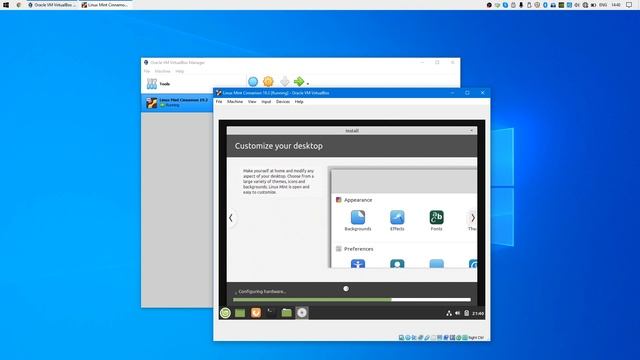
Task: Switch to Oracle VM VirtualBox taskbar item
Action: (52, 5)
